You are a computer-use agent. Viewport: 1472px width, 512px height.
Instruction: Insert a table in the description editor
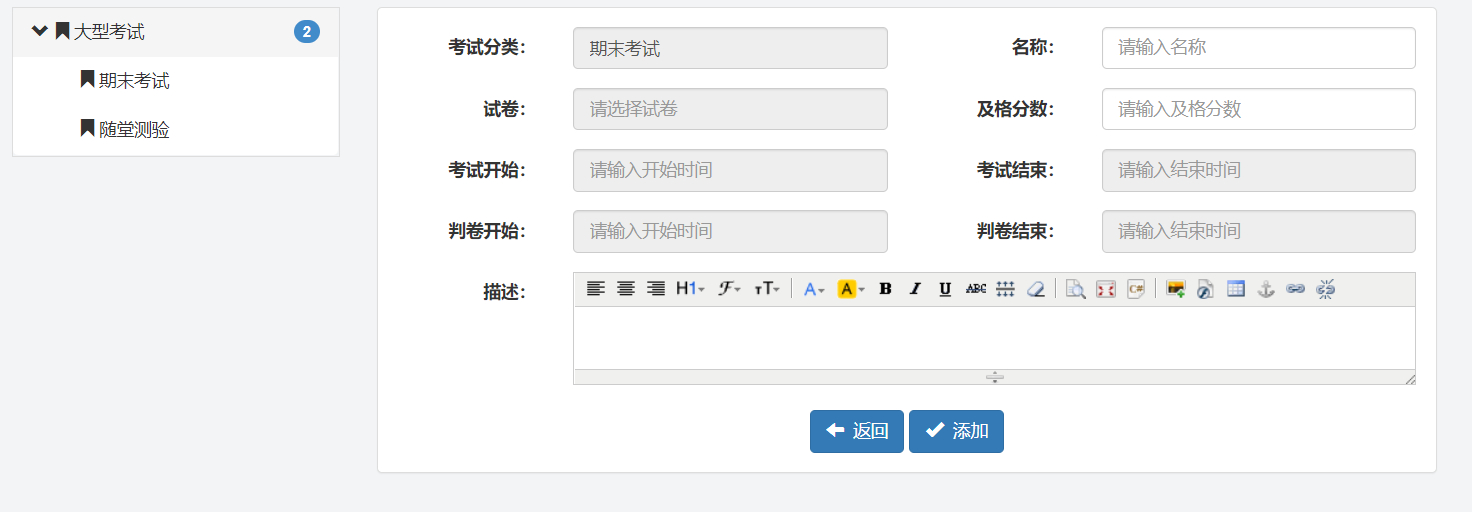(x=1236, y=289)
